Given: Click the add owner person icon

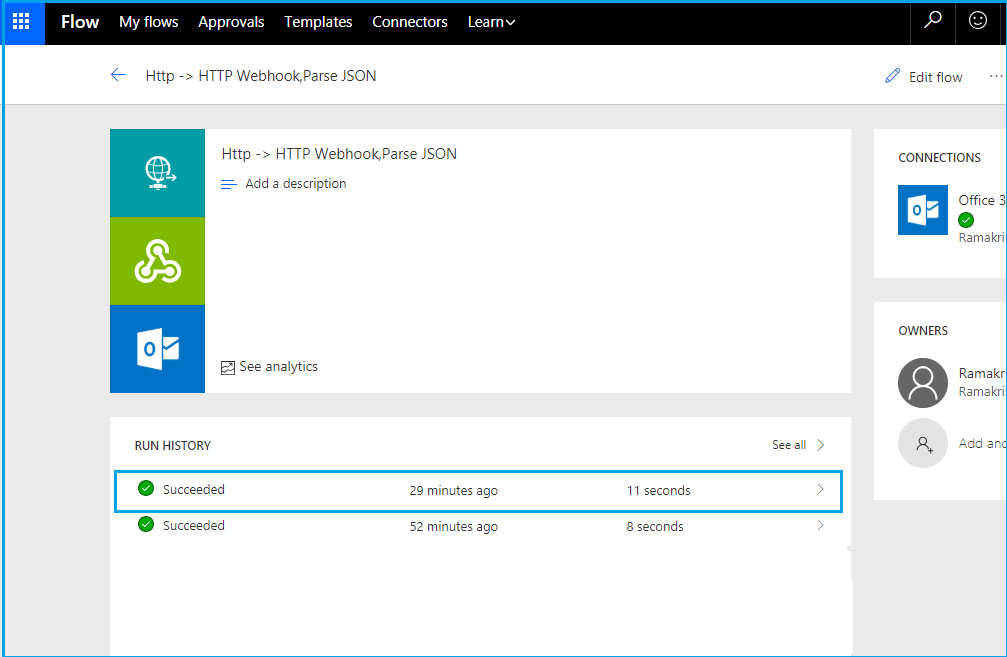Looking at the screenshot, I should pyautogui.click(x=923, y=443).
